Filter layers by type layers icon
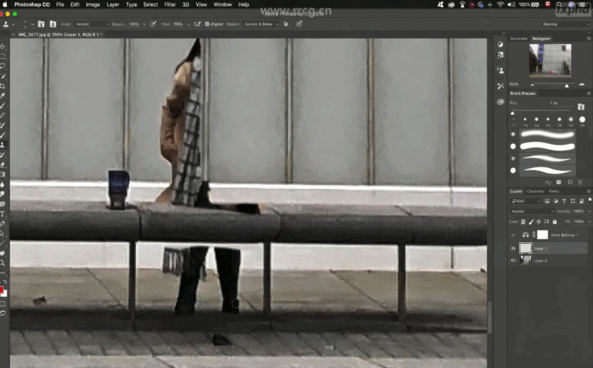 point(564,201)
